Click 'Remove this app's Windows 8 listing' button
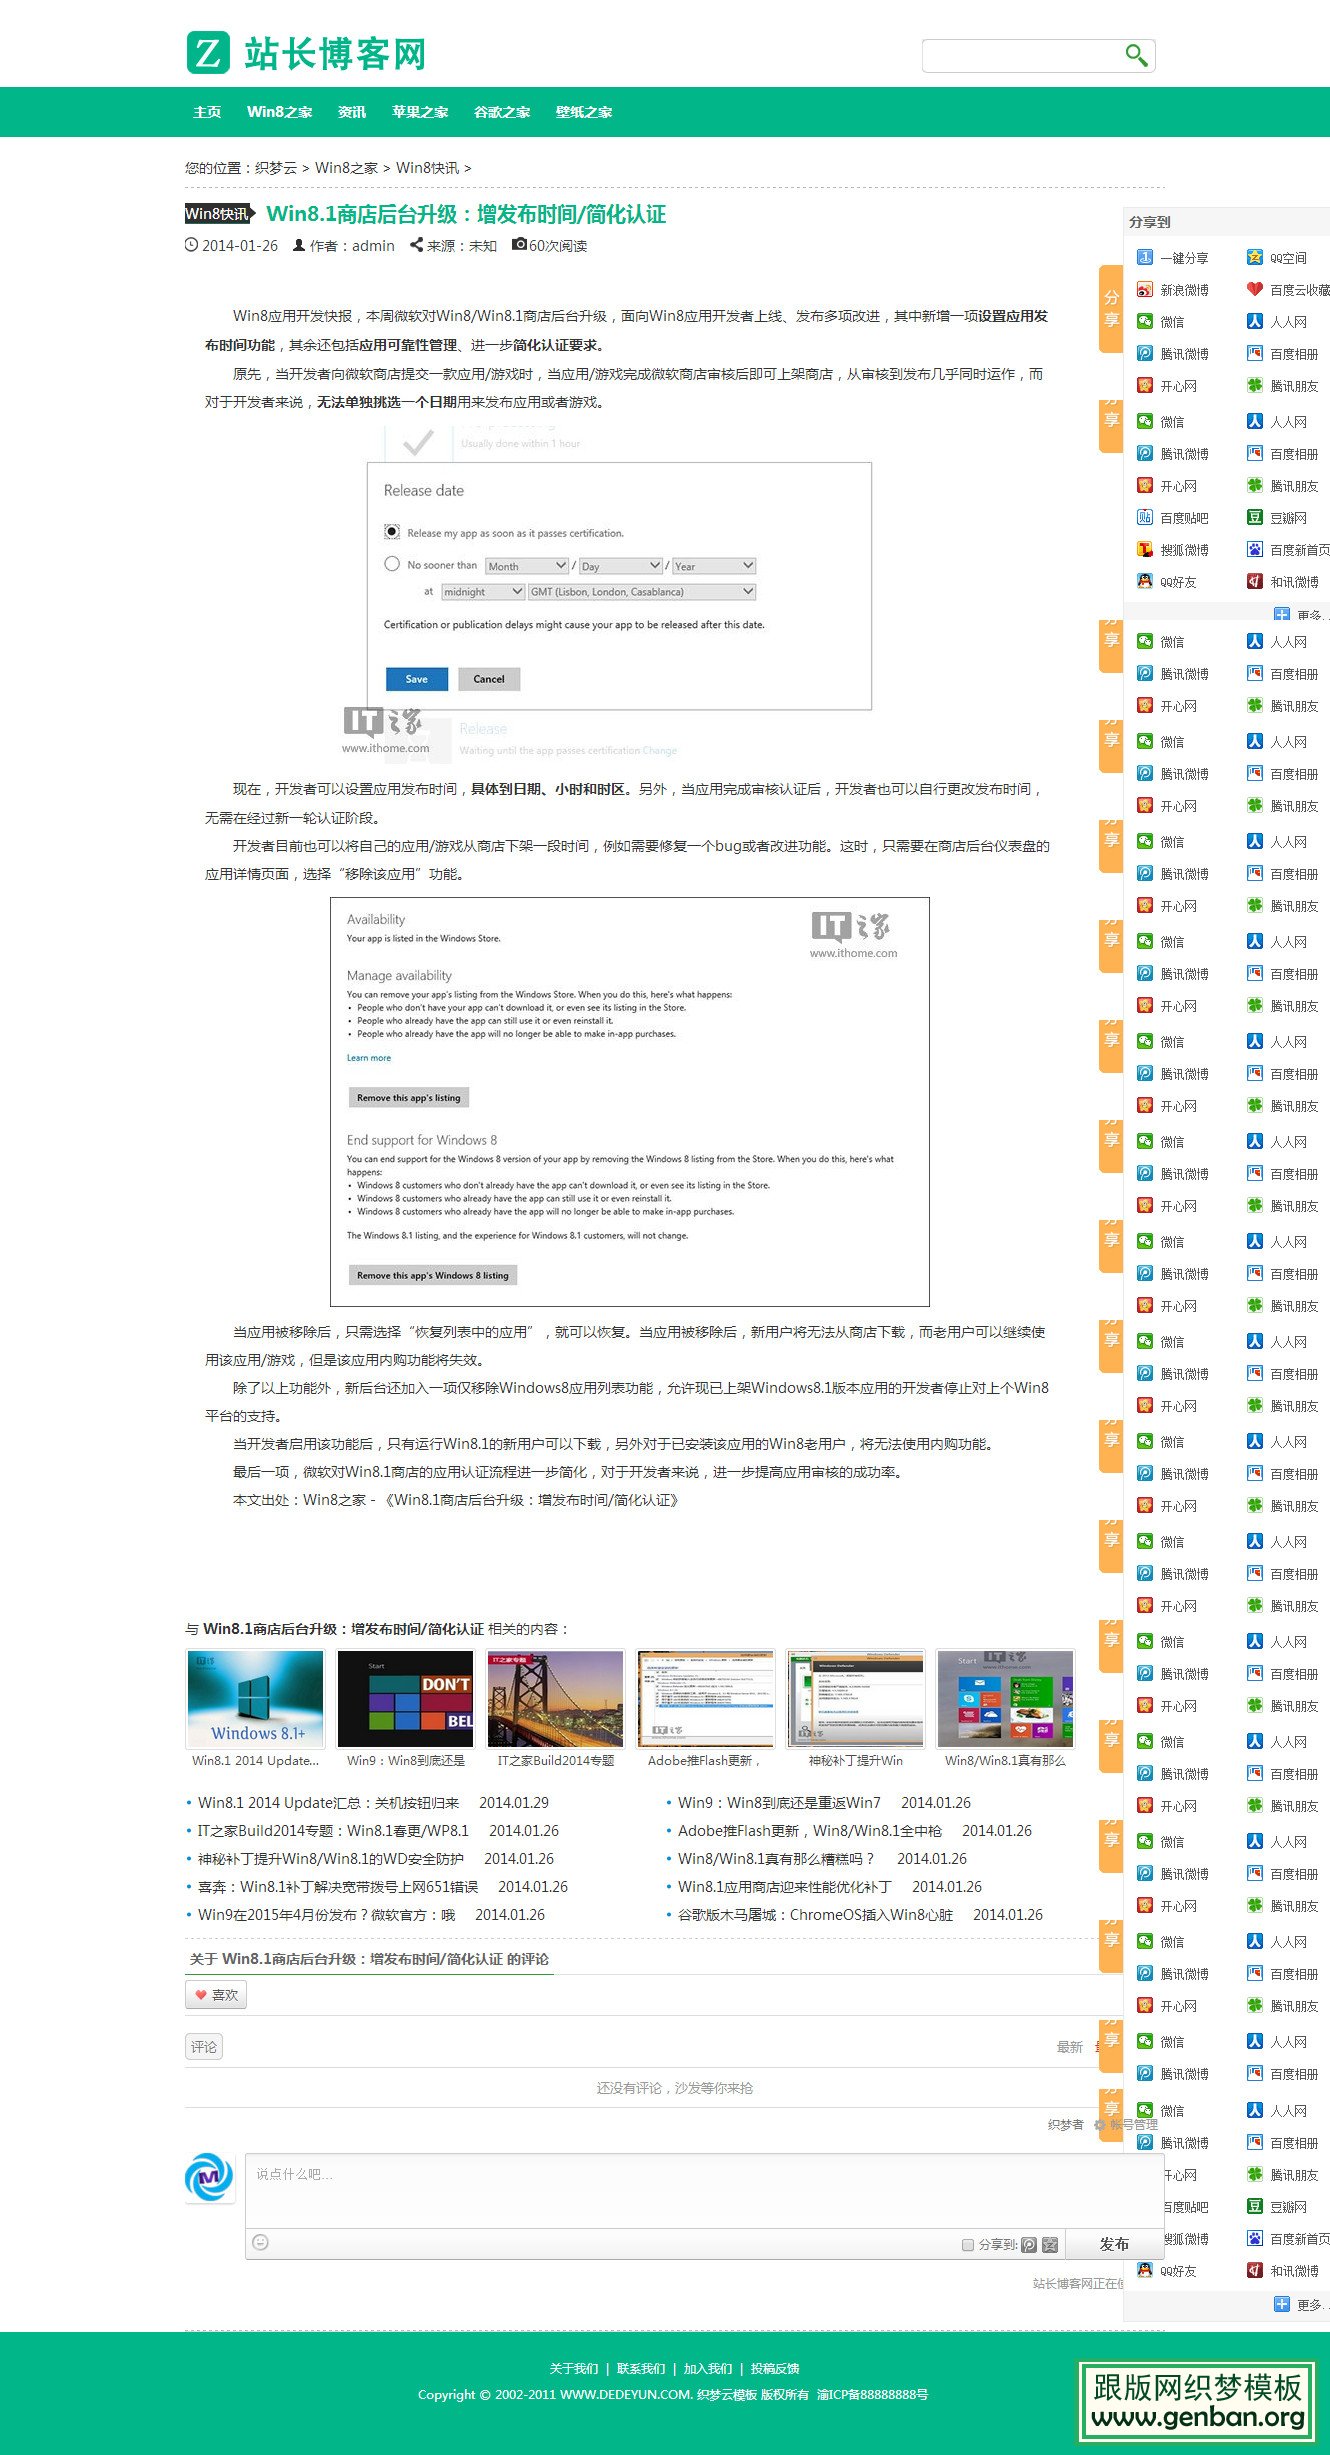Screen dimensions: 1330x2455 [x=433, y=1275]
